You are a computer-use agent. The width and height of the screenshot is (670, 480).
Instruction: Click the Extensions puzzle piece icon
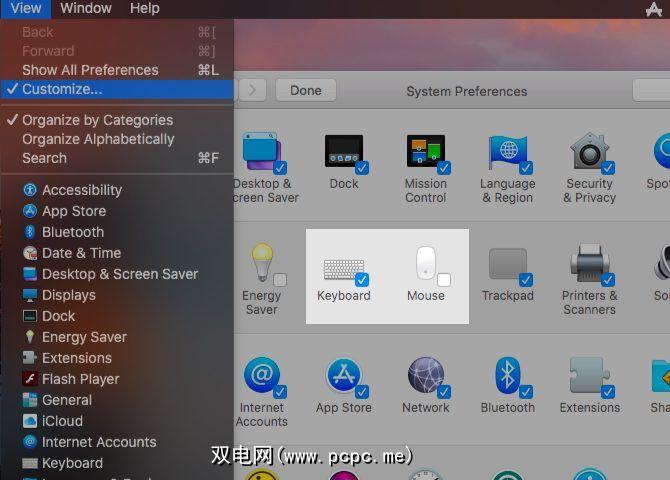click(589, 375)
